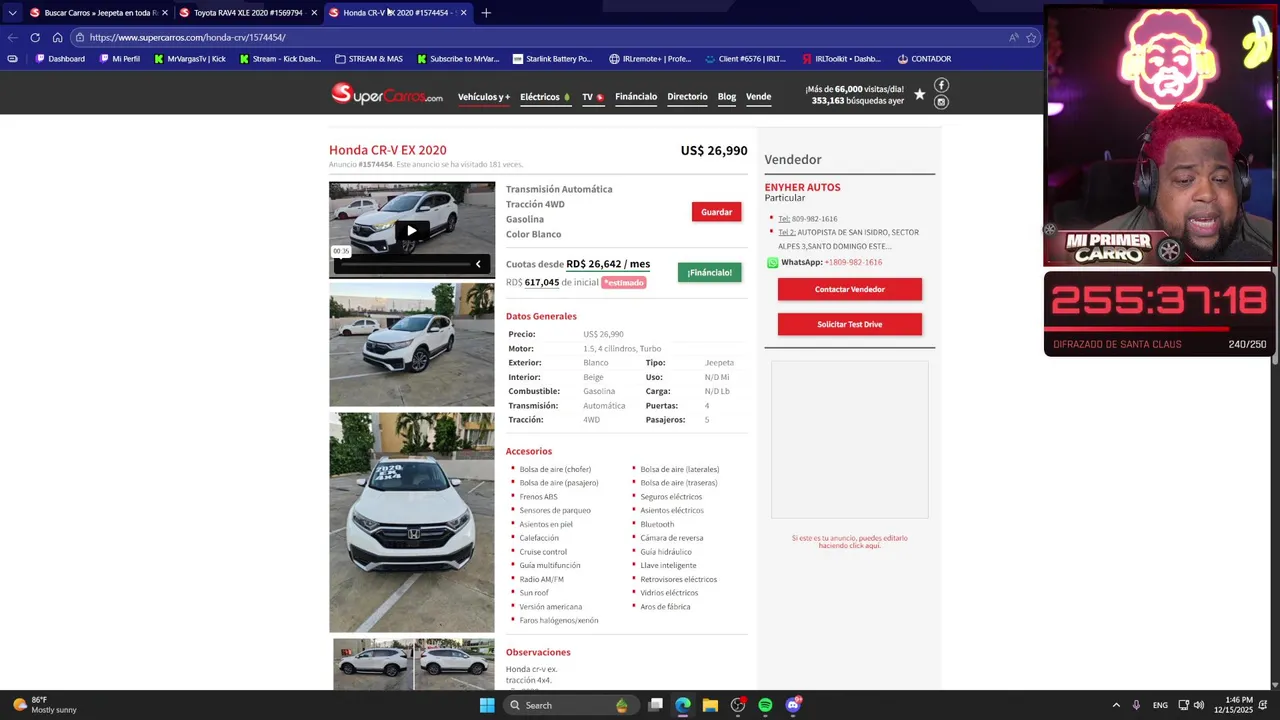Click the WhatsApp icon next to the seller's number
The width and height of the screenshot is (1280, 720).
click(772, 262)
